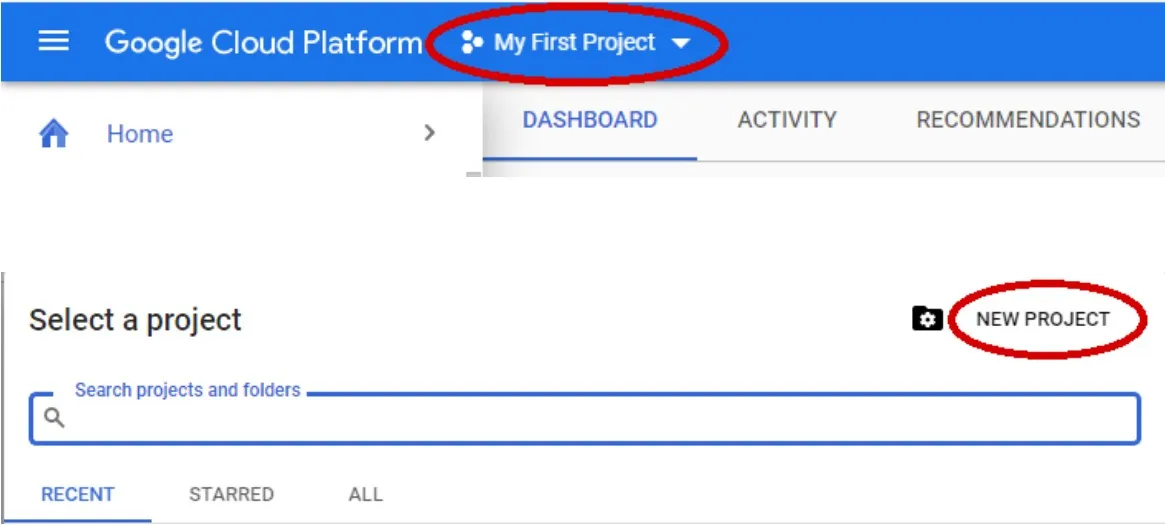Screen dimensions: 1165x525
Task: Focus the Search projects and folders field
Action: [584, 418]
